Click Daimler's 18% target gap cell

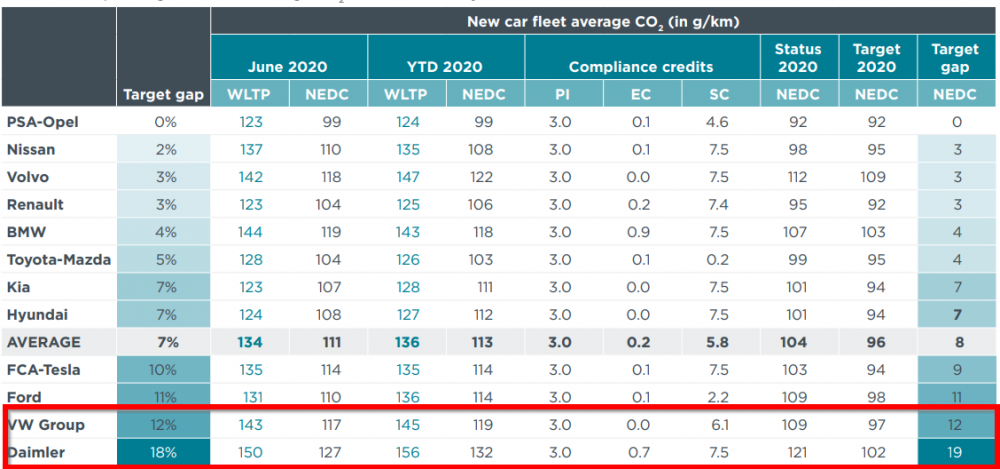[164, 452]
